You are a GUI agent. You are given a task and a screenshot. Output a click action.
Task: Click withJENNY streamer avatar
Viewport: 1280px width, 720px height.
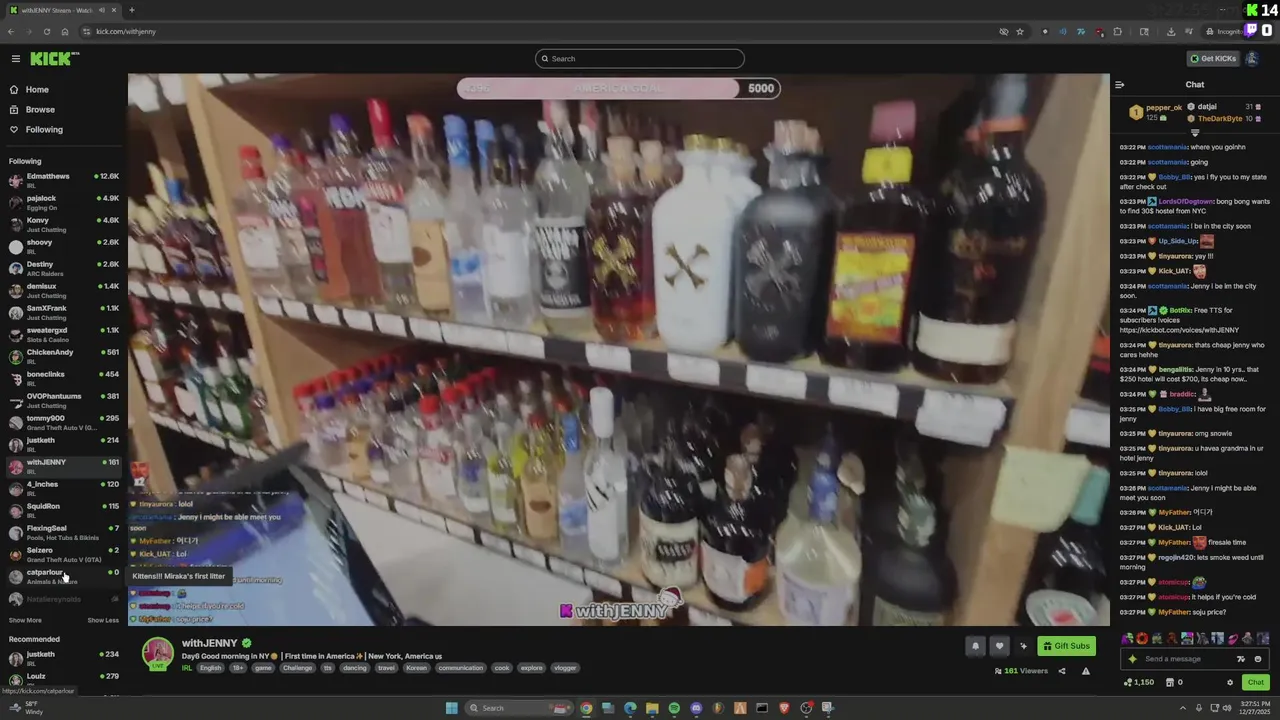click(157, 654)
